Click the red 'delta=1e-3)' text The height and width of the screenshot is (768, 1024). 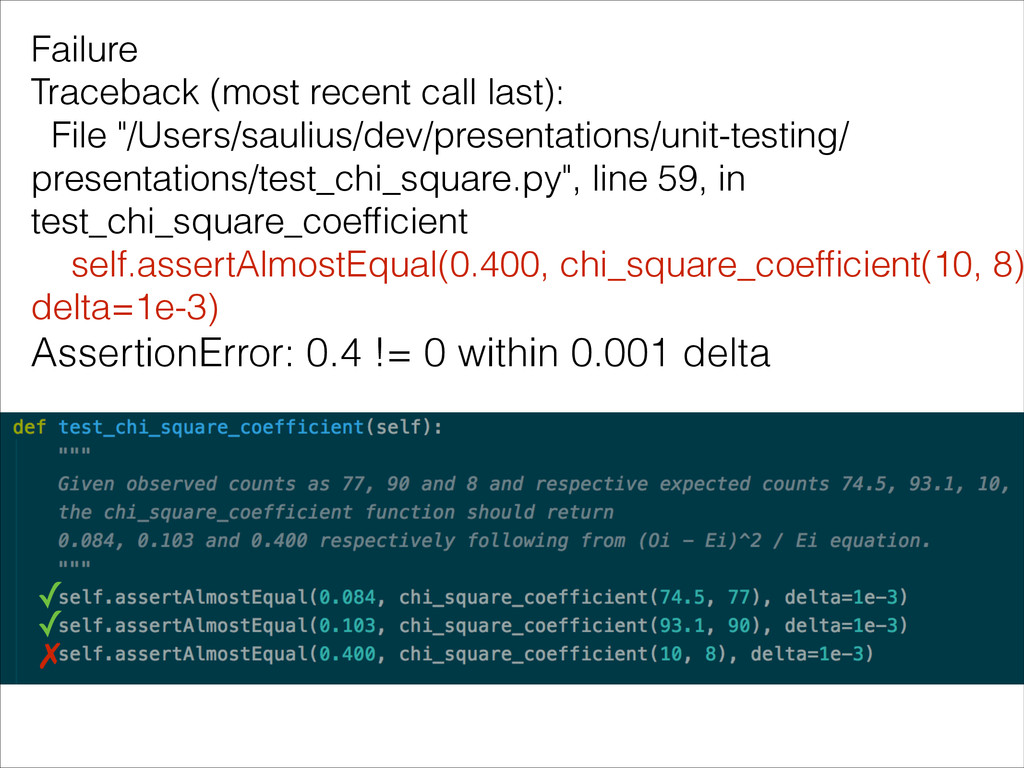(x=125, y=308)
